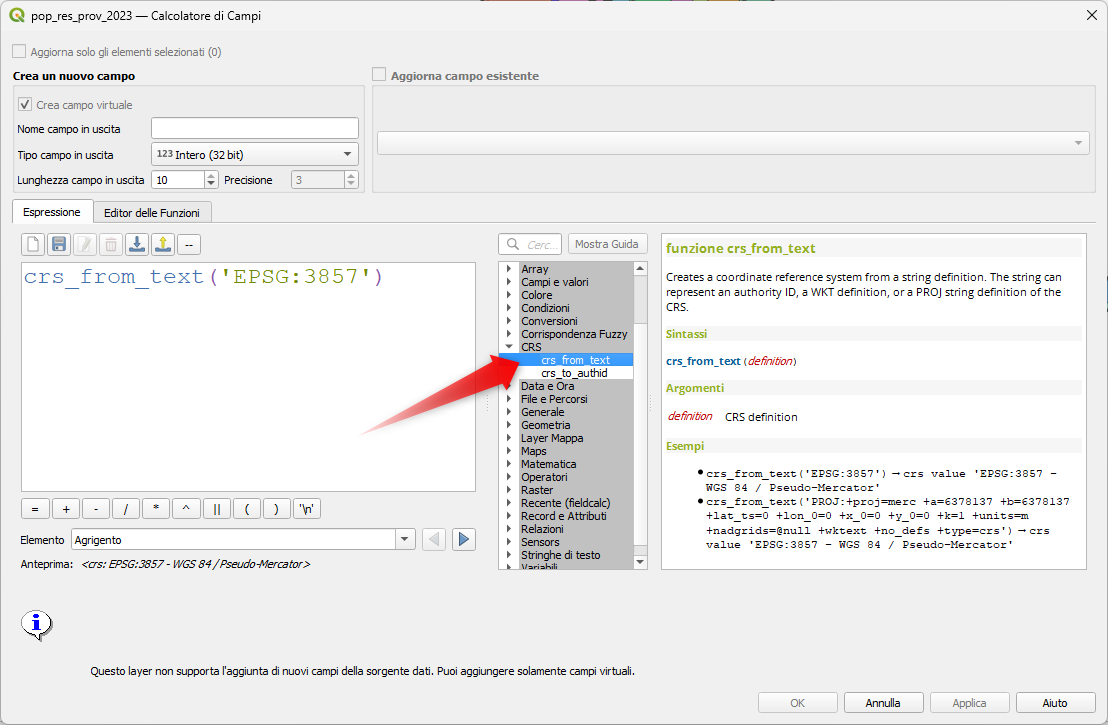
Task: Expand the 'Stringhe di testo' group
Action: tap(509, 555)
